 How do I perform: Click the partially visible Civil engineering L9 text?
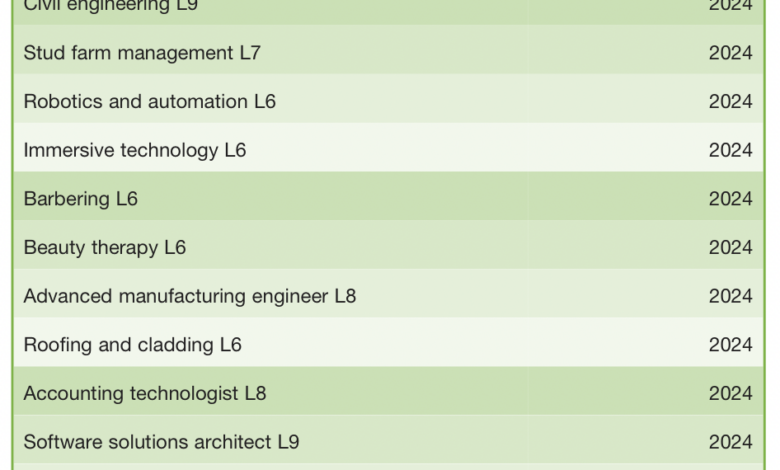pos(112,6)
